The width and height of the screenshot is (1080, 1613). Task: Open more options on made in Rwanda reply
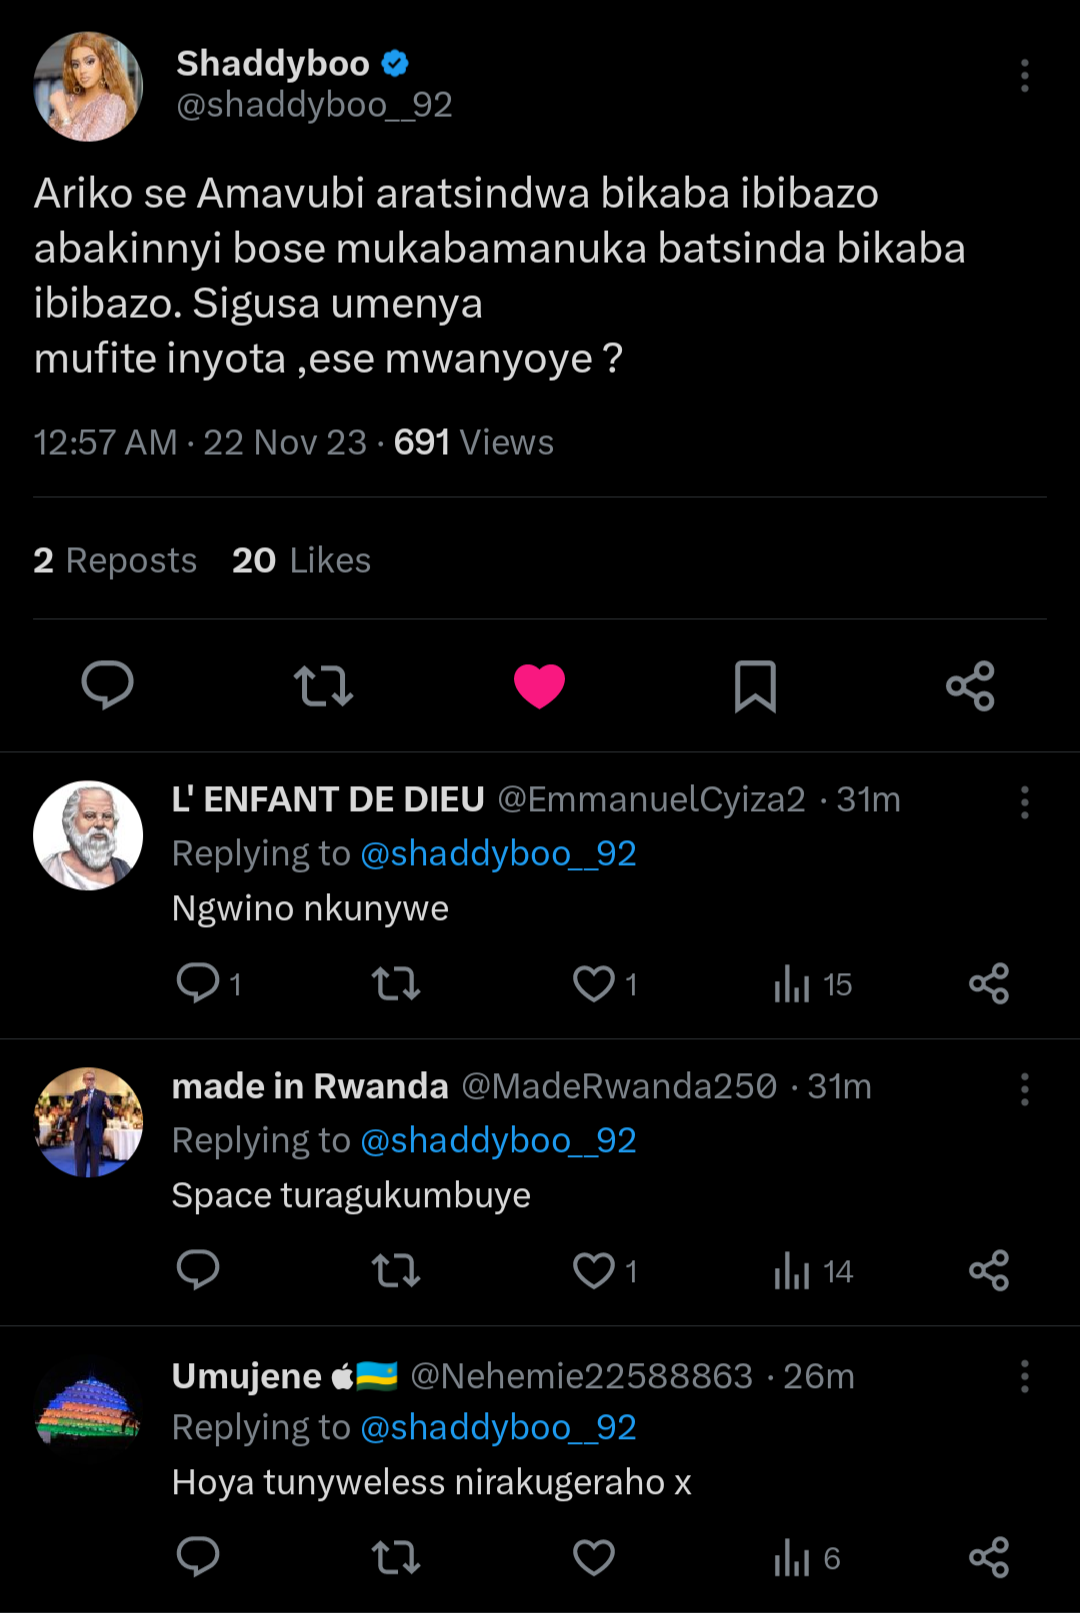coord(1024,1089)
